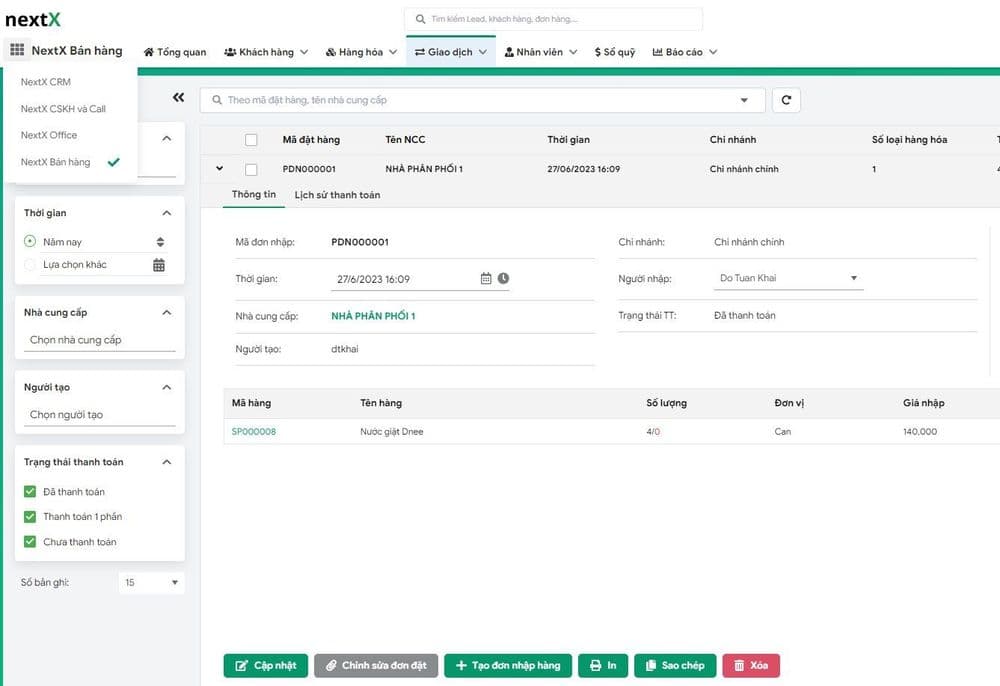Tick the checkbox for row PDN000001

point(251,169)
